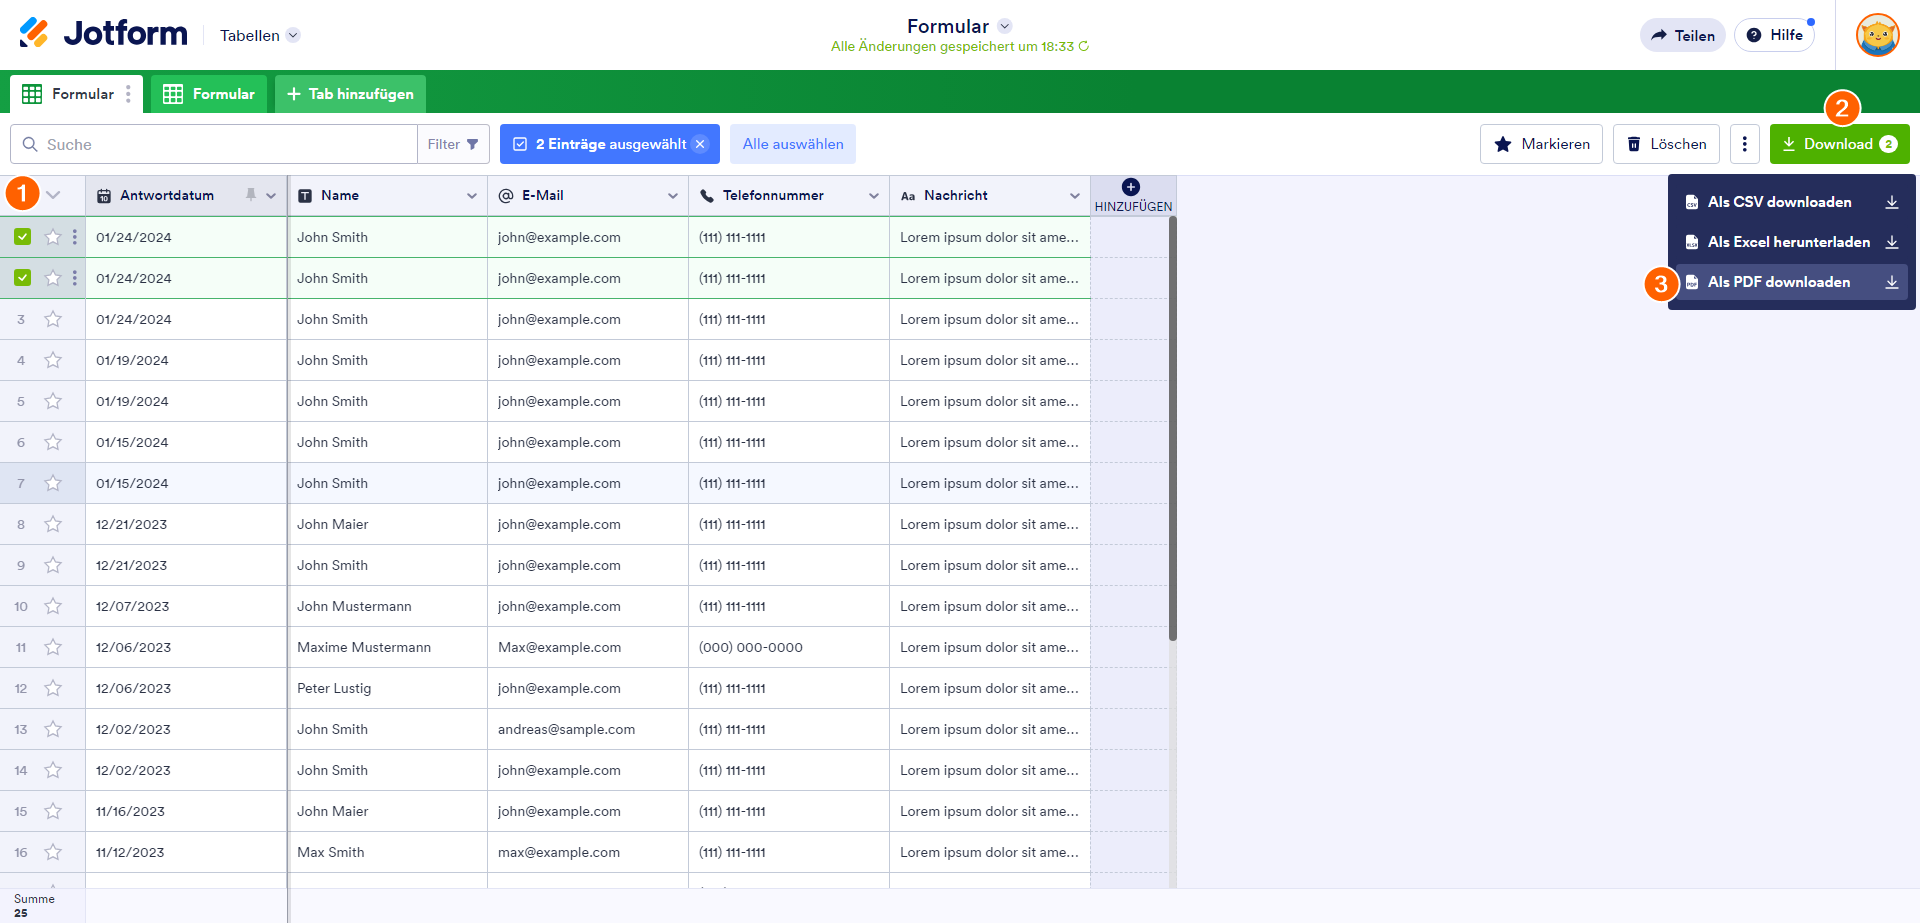Open the three-dot menu on the active Formular tab
Image resolution: width=1920 pixels, height=923 pixels.
pos(128,94)
